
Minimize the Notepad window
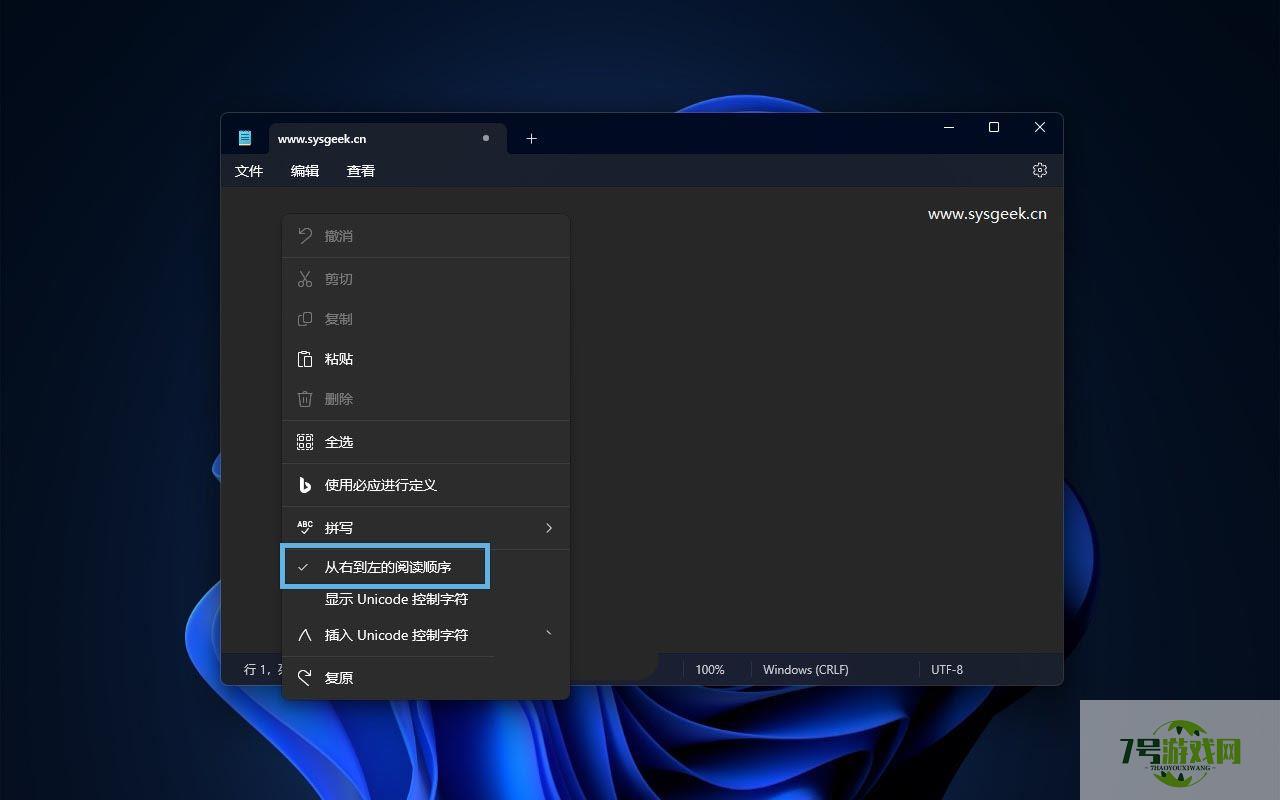pyautogui.click(x=949, y=127)
